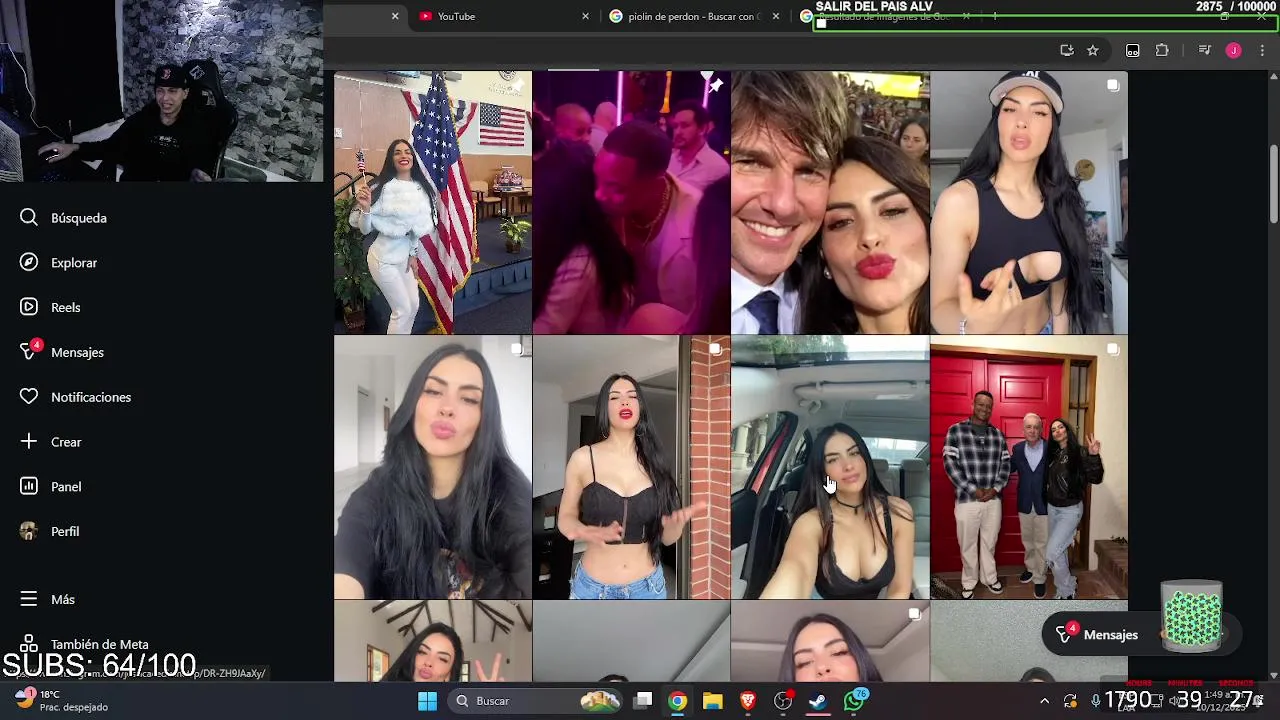
Task: Open Perfil from the sidebar
Action: point(50,532)
